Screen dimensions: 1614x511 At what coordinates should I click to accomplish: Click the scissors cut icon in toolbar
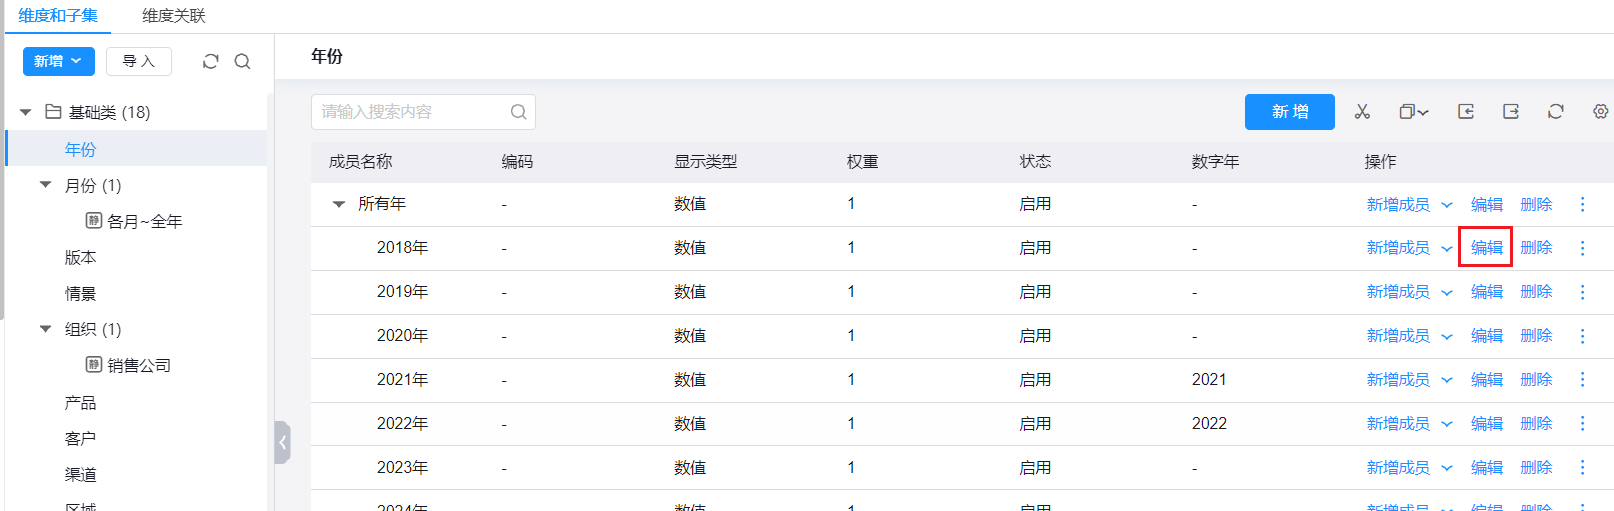coord(1362,112)
